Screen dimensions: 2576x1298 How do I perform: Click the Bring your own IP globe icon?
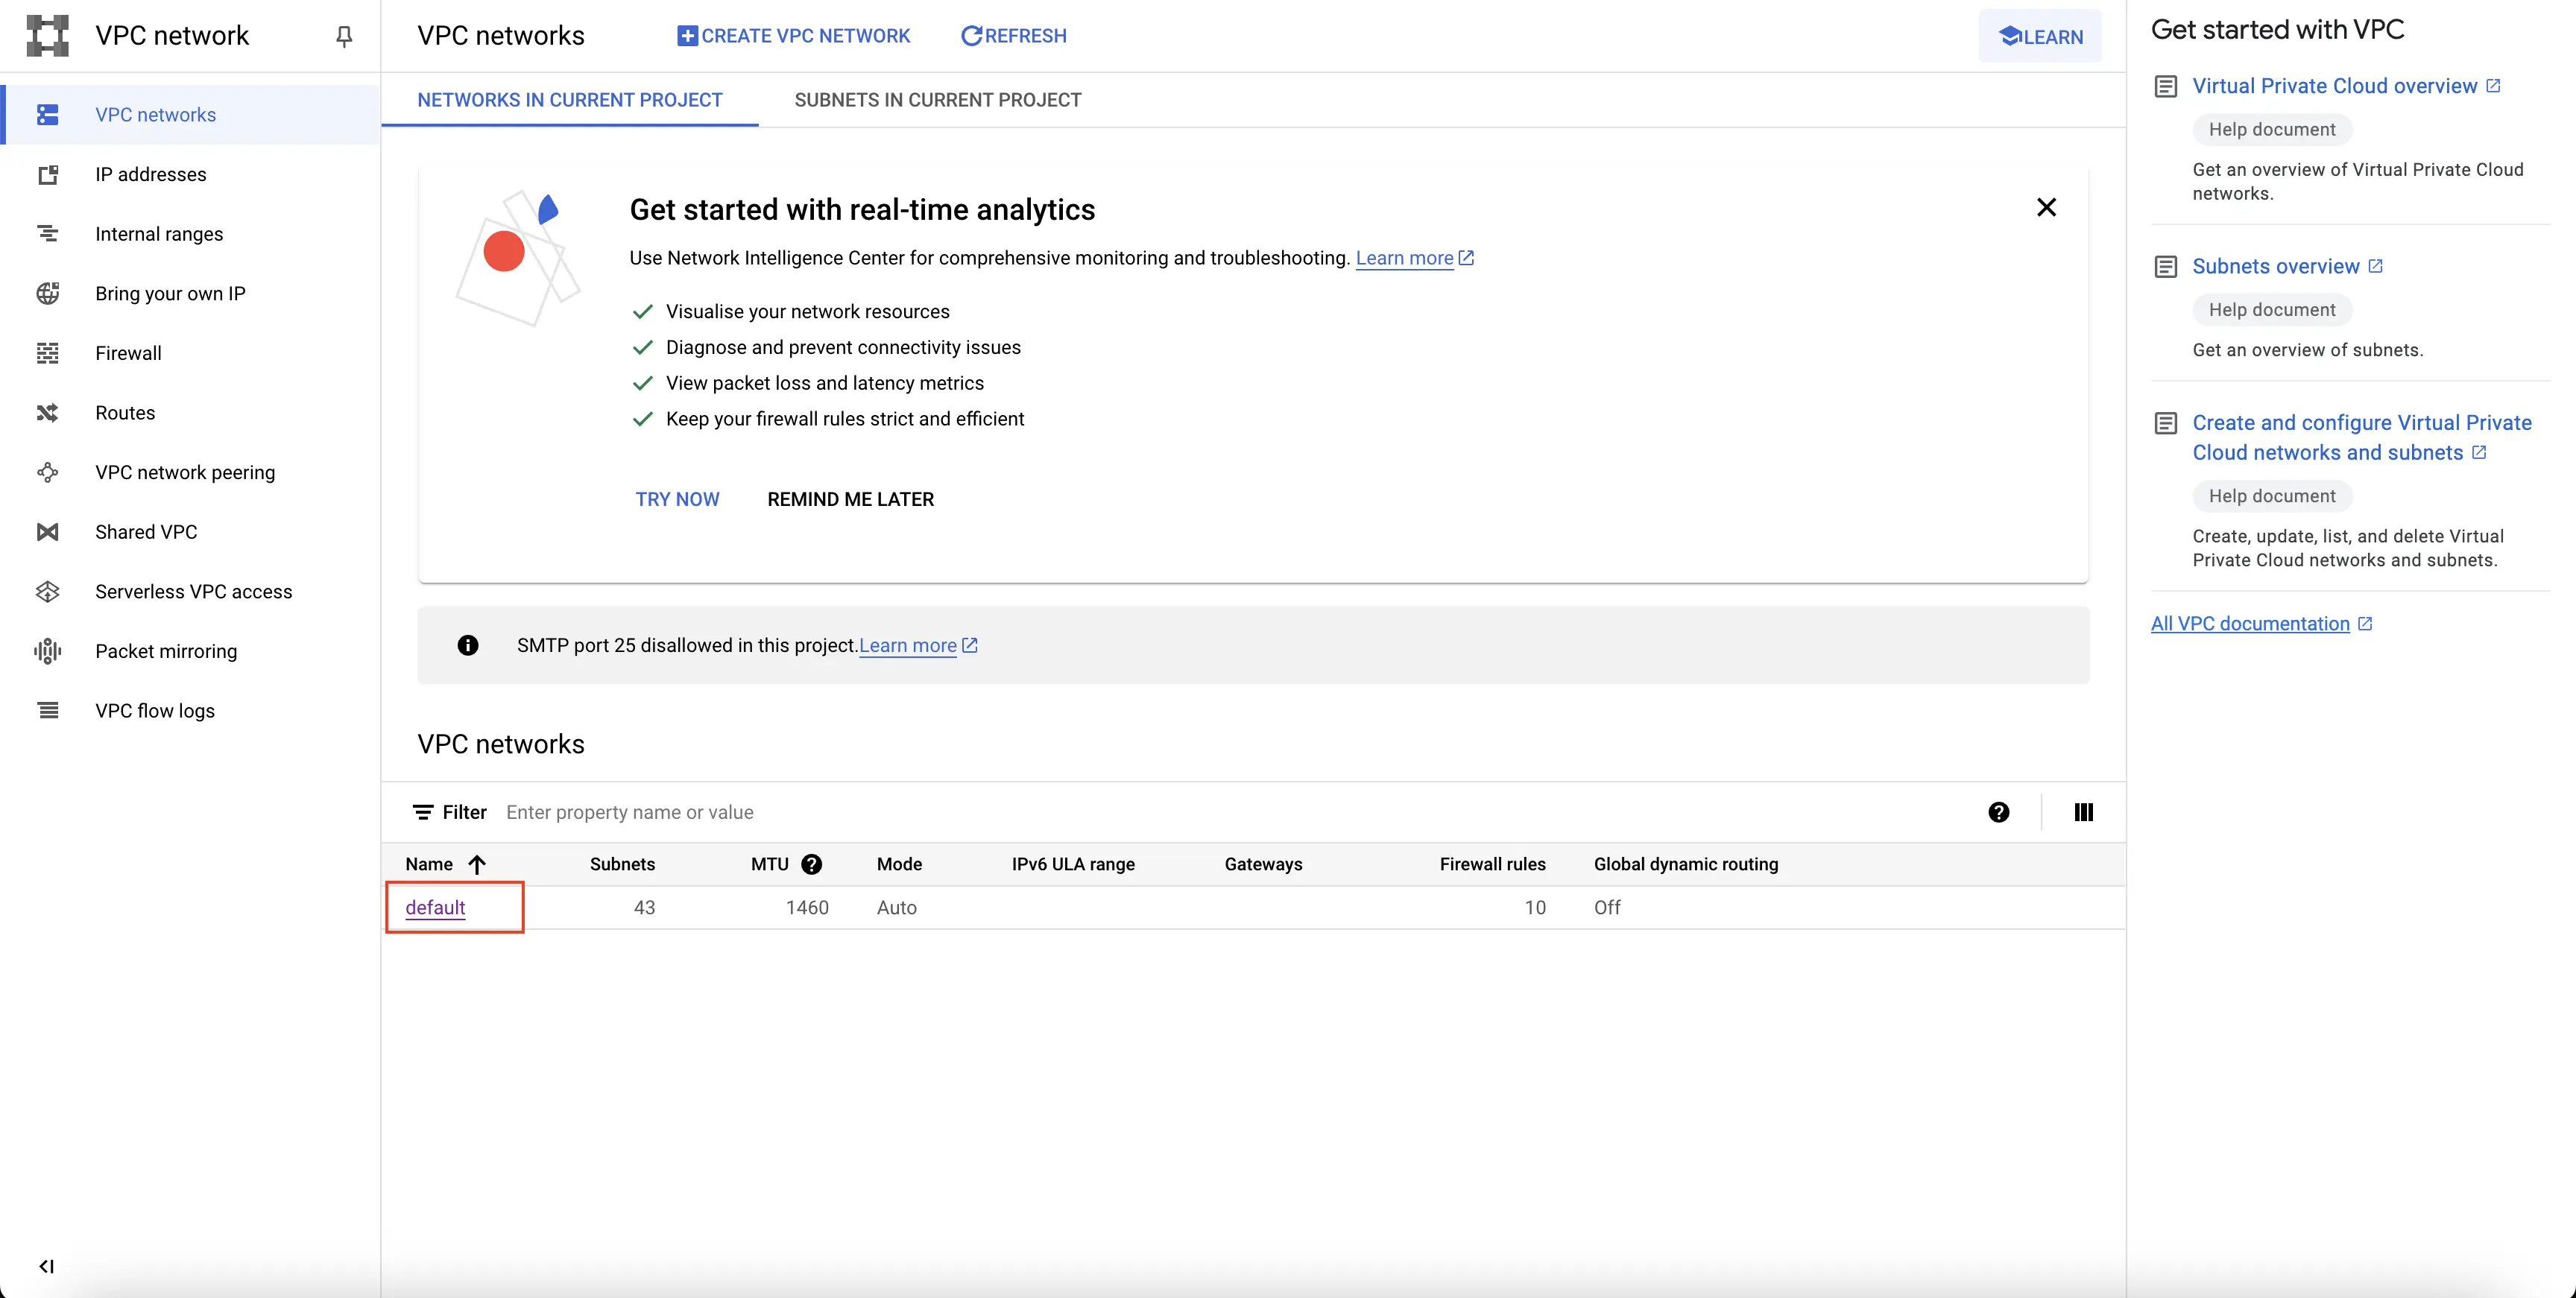coord(47,293)
